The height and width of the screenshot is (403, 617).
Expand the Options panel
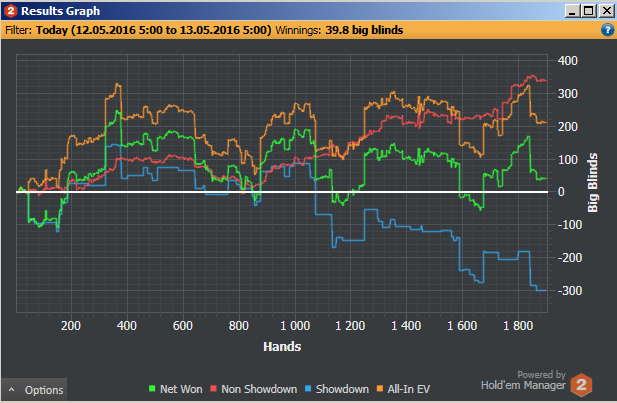tap(34, 390)
